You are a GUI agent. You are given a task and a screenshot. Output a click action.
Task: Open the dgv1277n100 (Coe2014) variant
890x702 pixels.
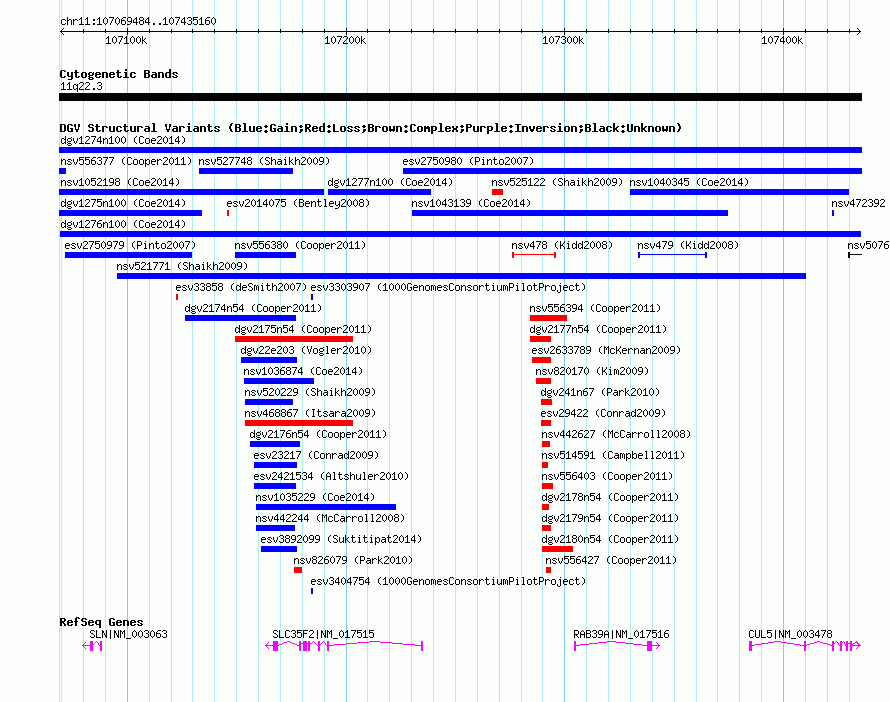coord(390,182)
